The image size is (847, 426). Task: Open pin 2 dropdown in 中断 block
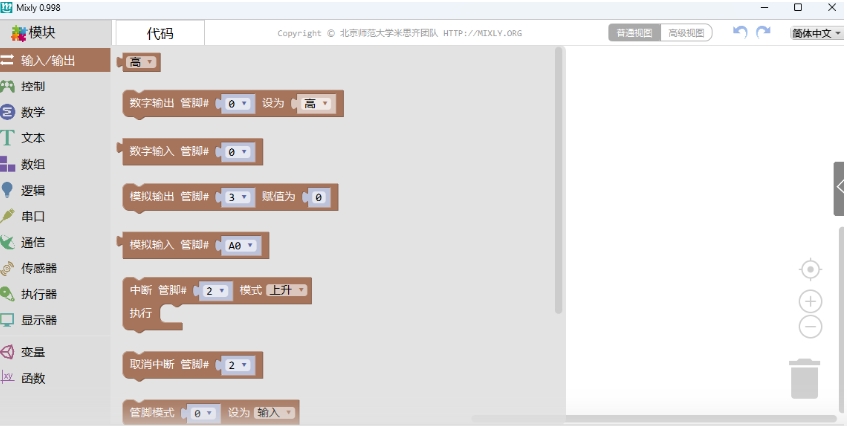point(216,291)
